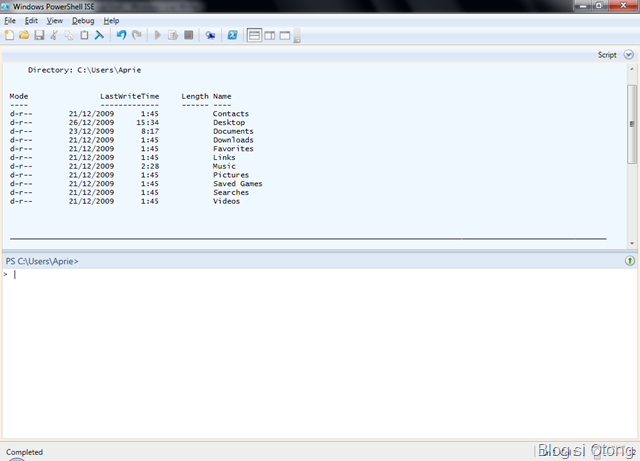Open the View menu
Screen dimensions: 640x461
[x=55, y=21]
